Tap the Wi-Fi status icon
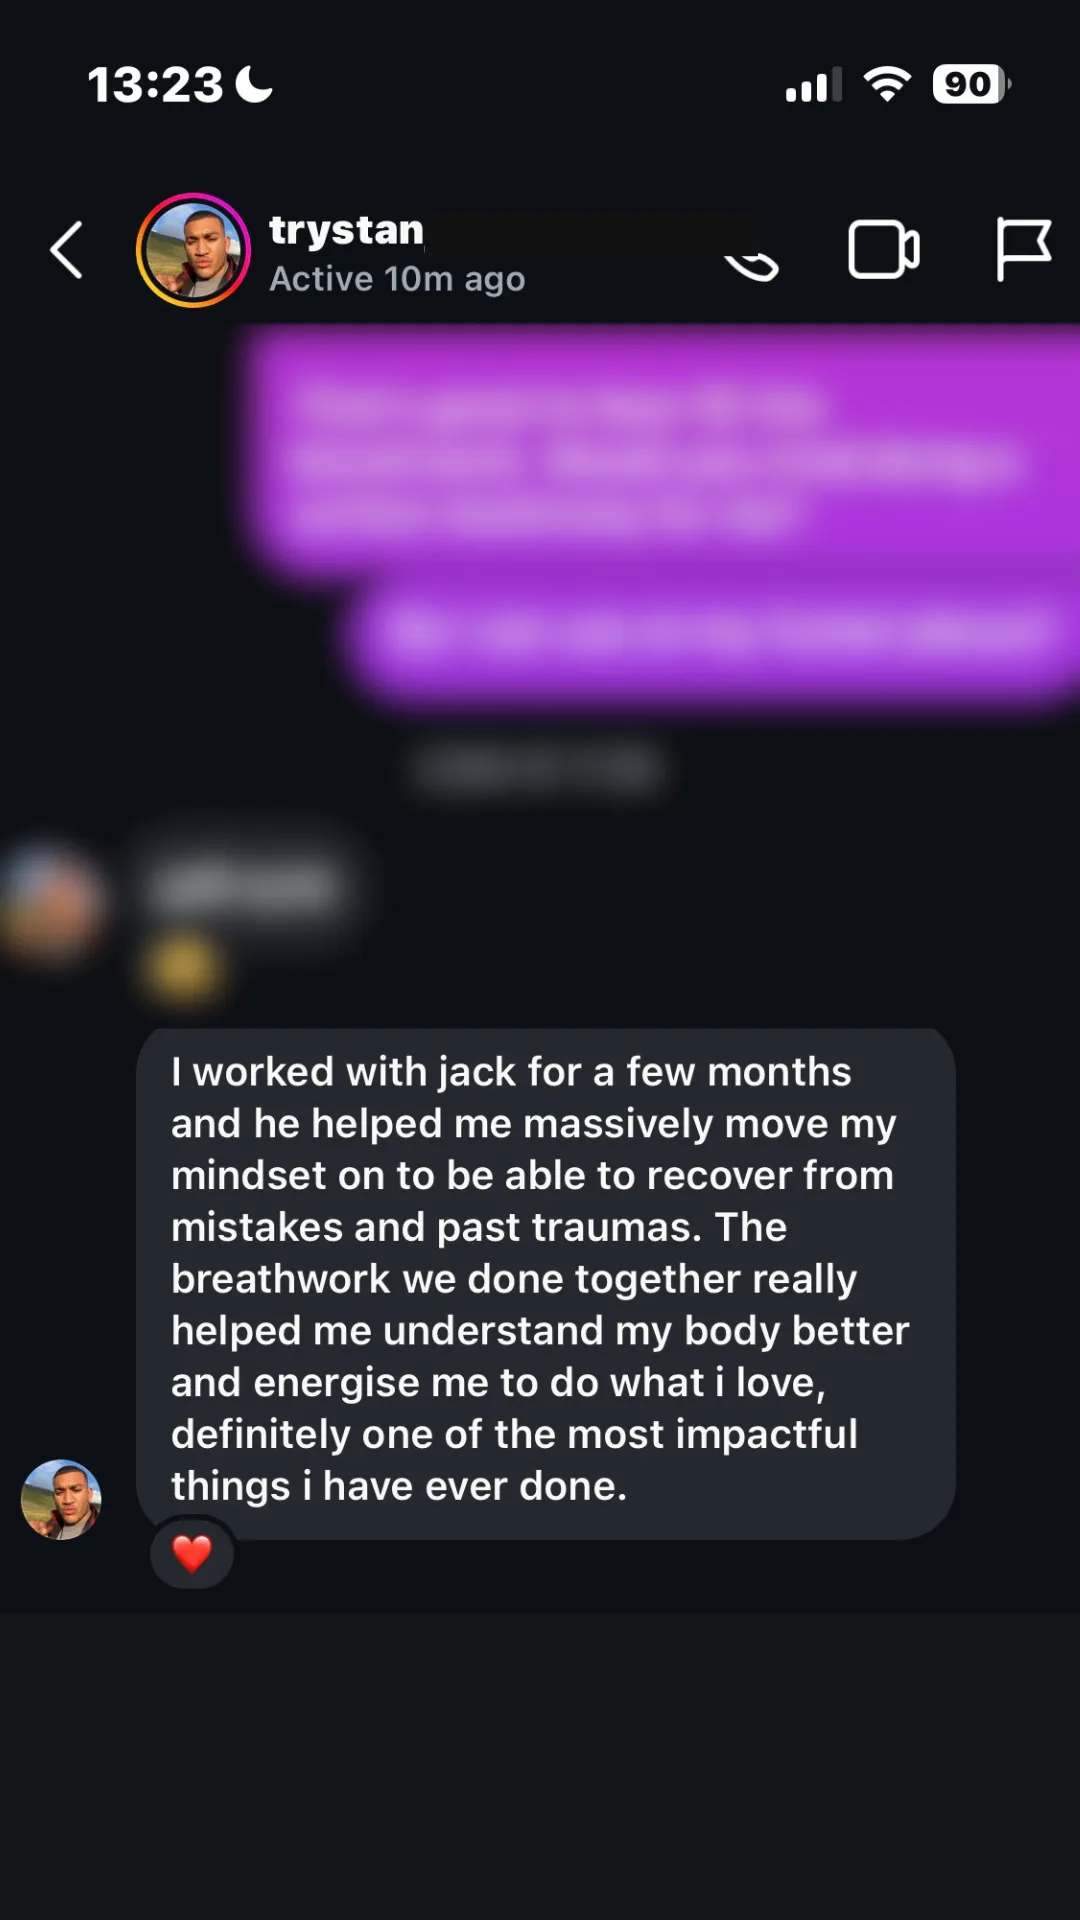The image size is (1080, 1920). pyautogui.click(x=887, y=84)
